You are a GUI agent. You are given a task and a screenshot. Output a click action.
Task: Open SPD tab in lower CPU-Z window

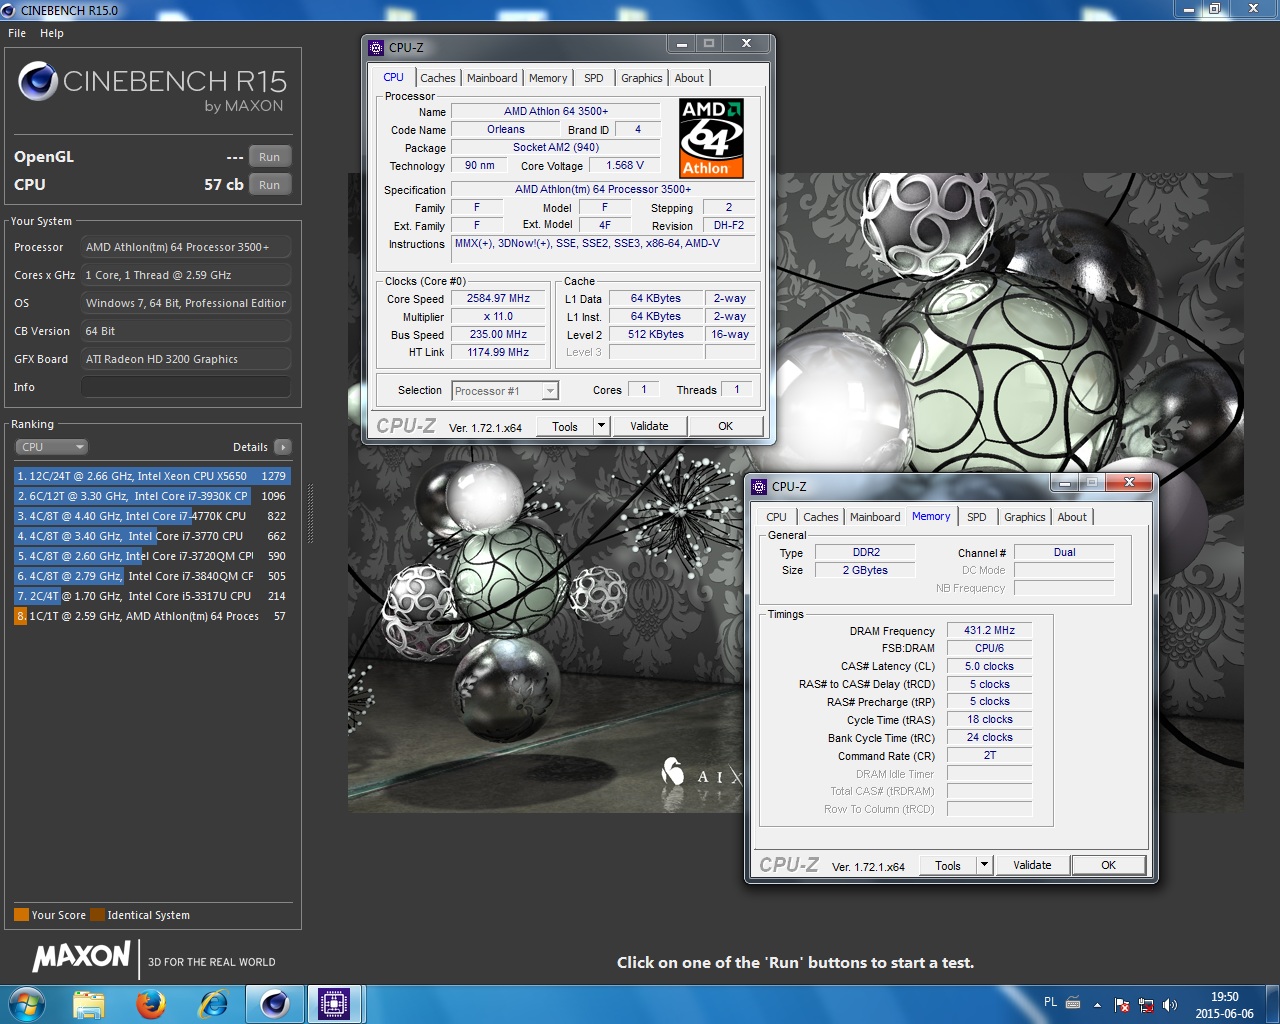[977, 517]
